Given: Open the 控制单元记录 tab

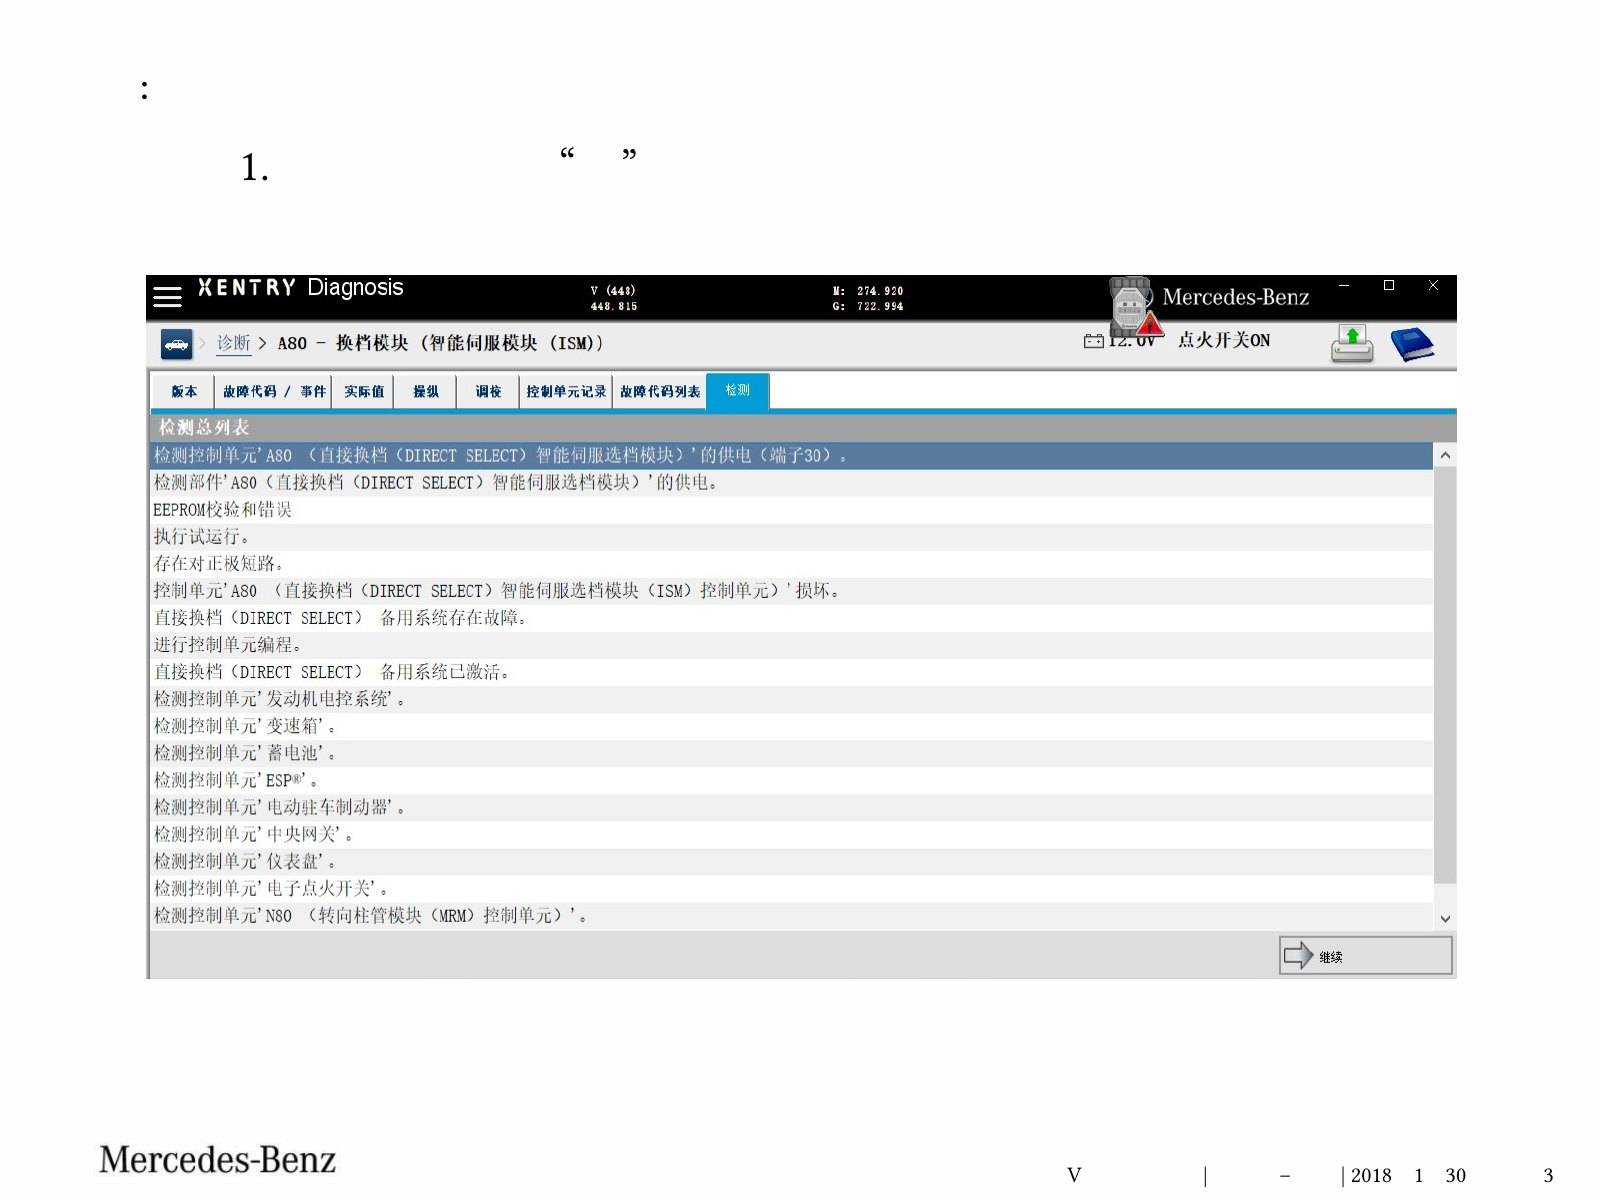Looking at the screenshot, I should [566, 391].
